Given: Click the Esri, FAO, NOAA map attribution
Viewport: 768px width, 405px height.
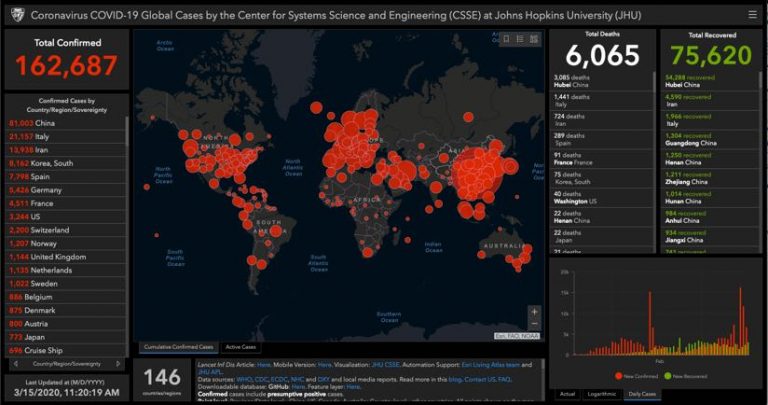Looking at the screenshot, I should coord(517,336).
